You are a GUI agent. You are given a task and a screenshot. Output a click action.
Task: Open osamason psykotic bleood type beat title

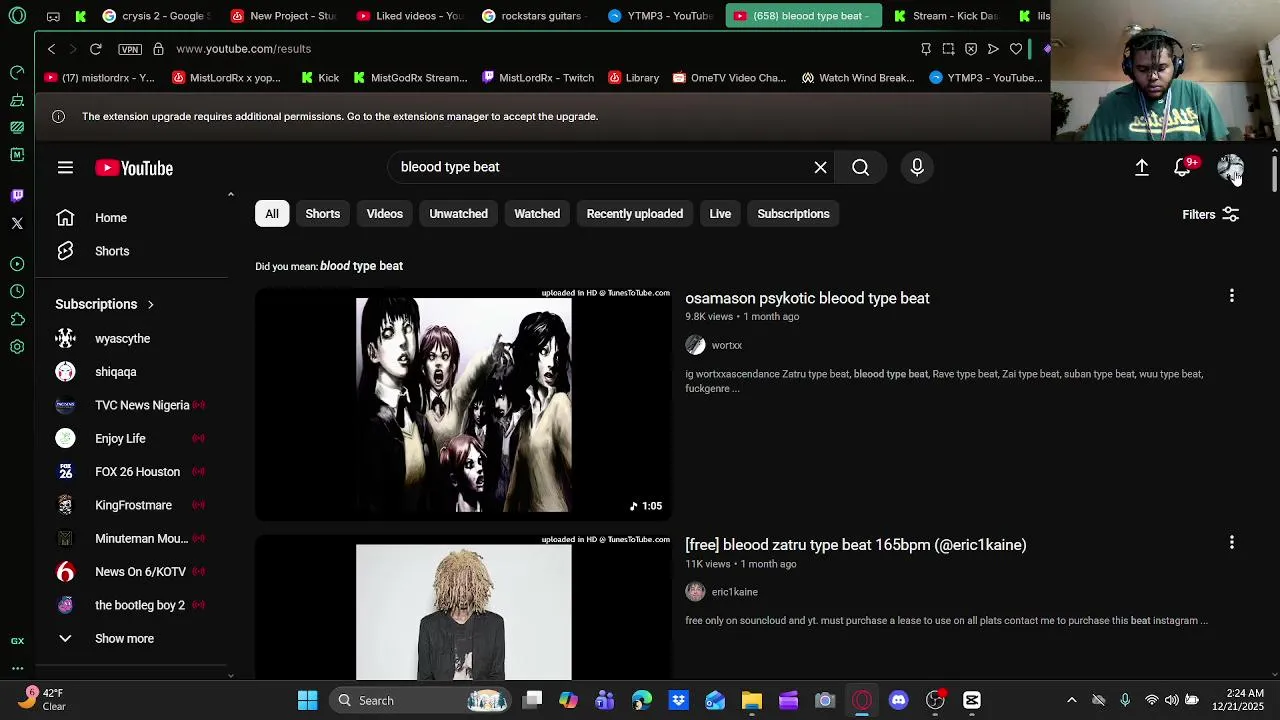coord(807,298)
